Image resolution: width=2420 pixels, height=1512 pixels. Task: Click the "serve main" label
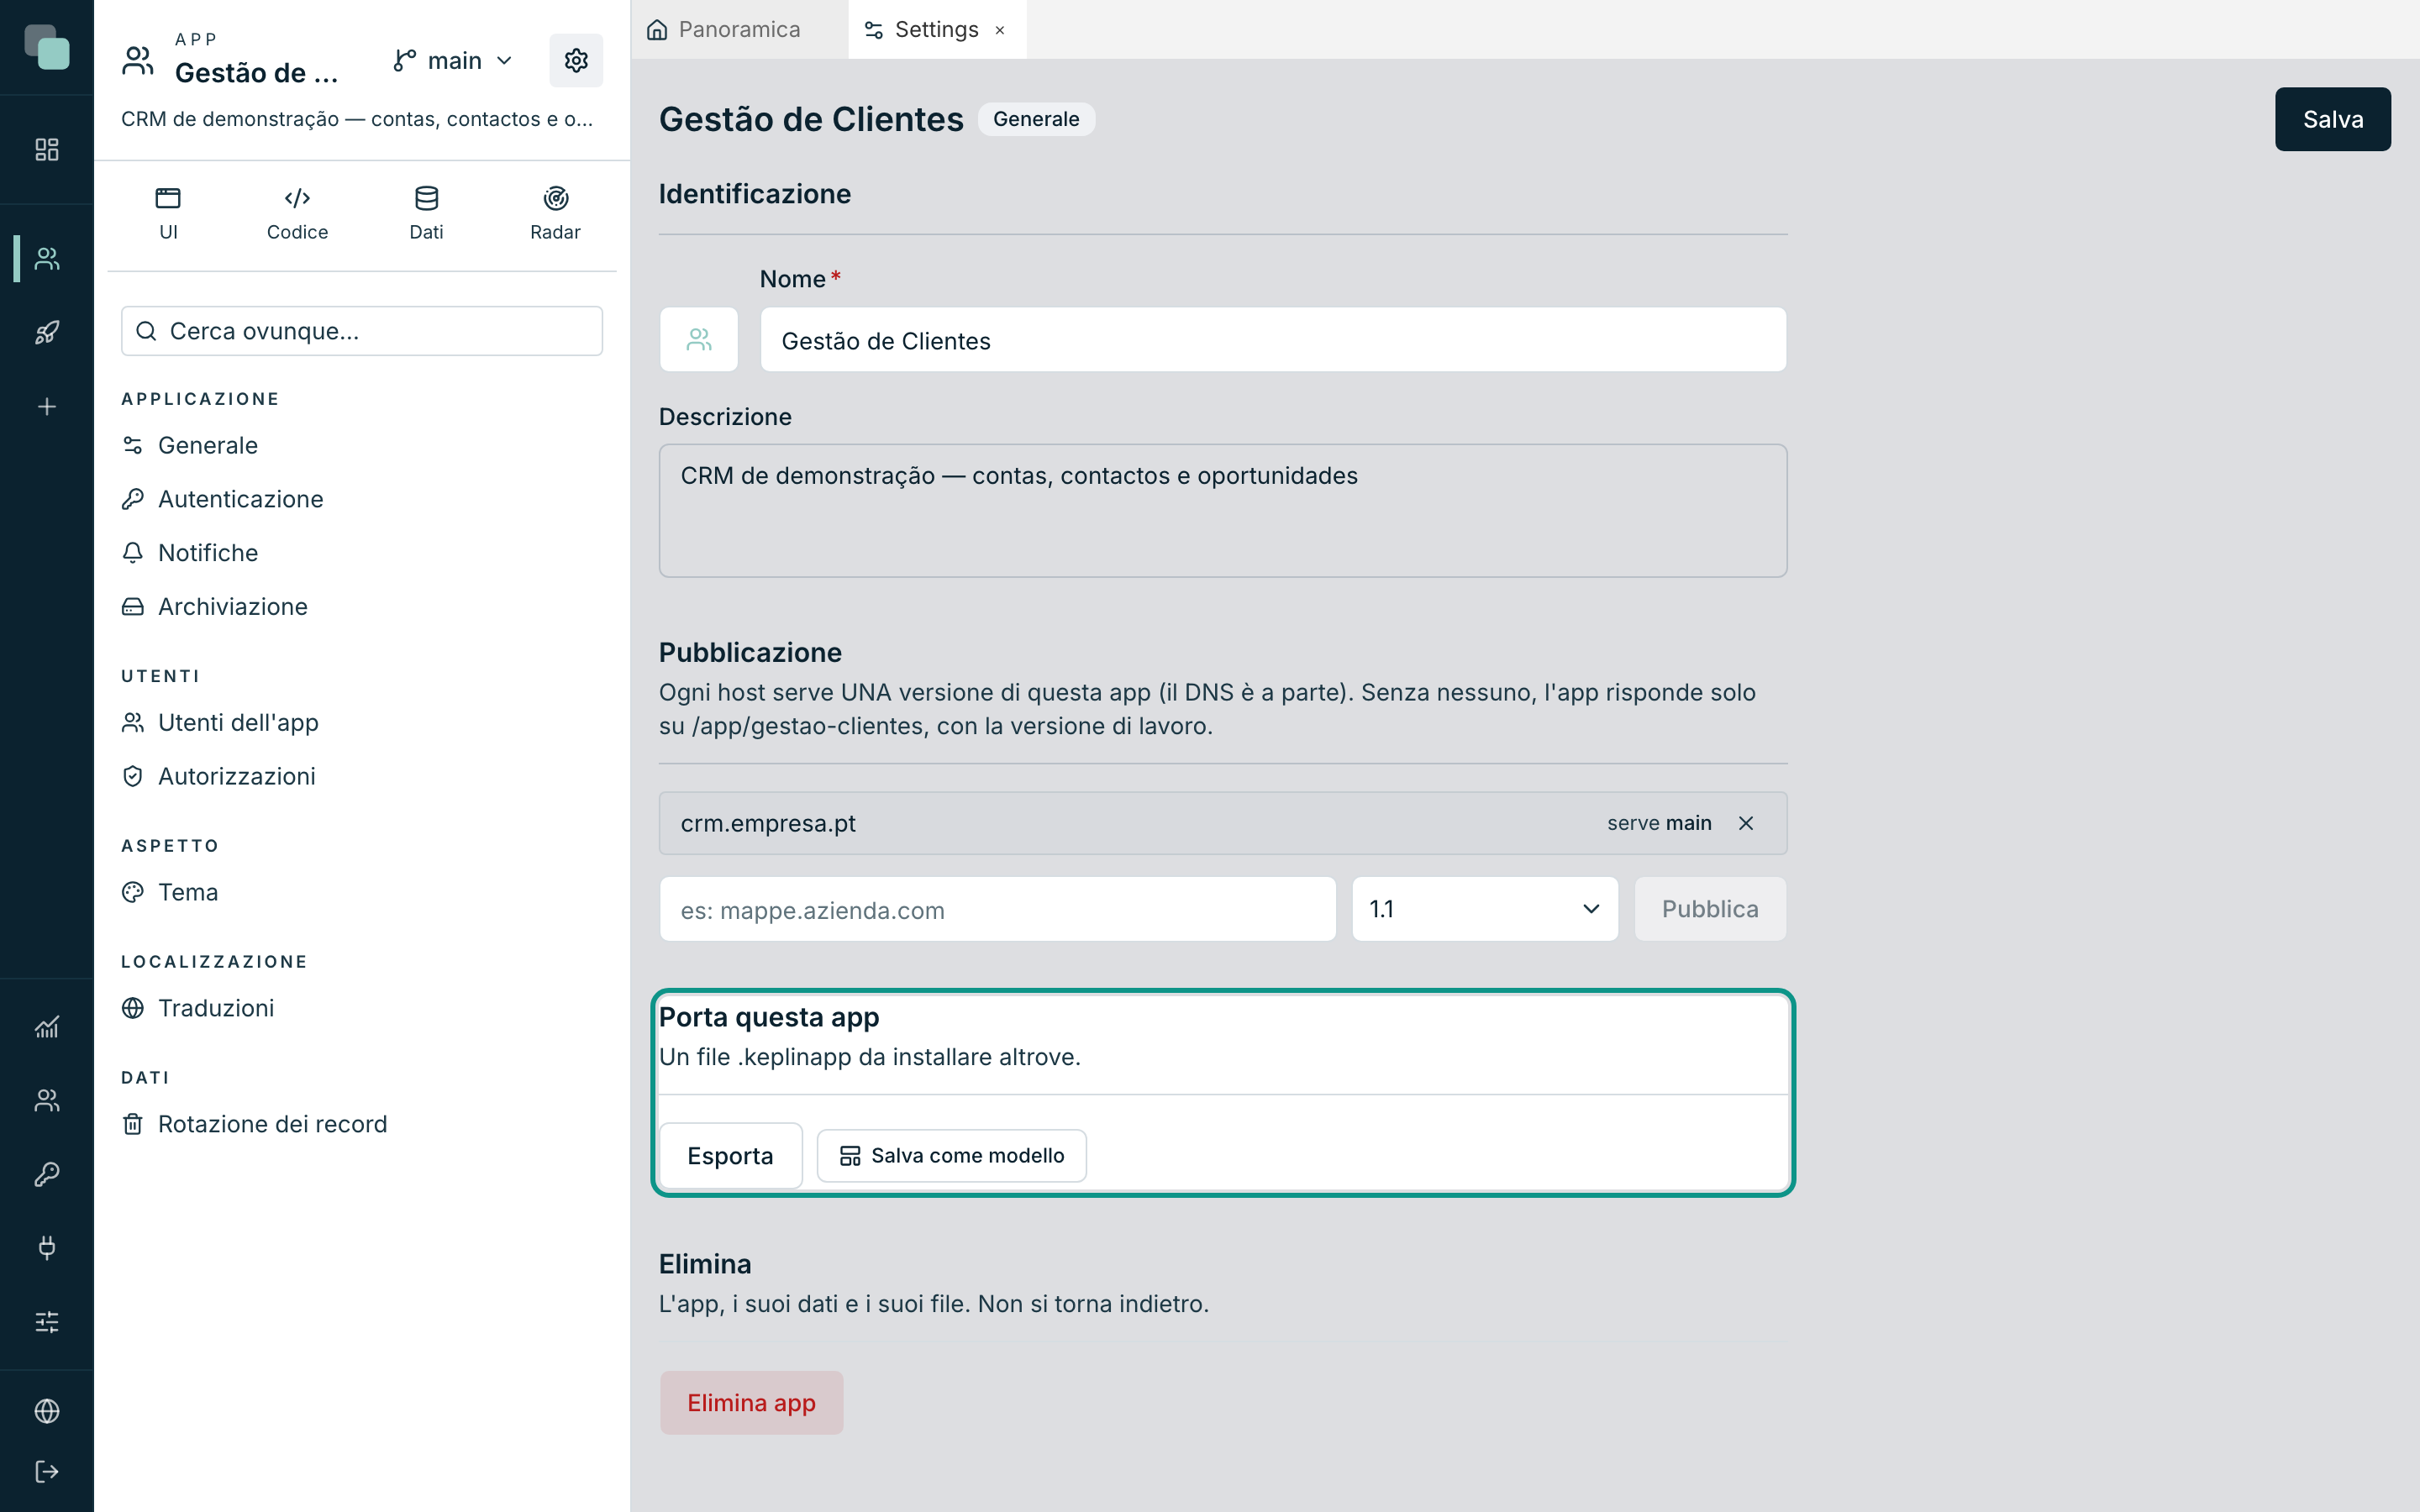(x=1659, y=823)
